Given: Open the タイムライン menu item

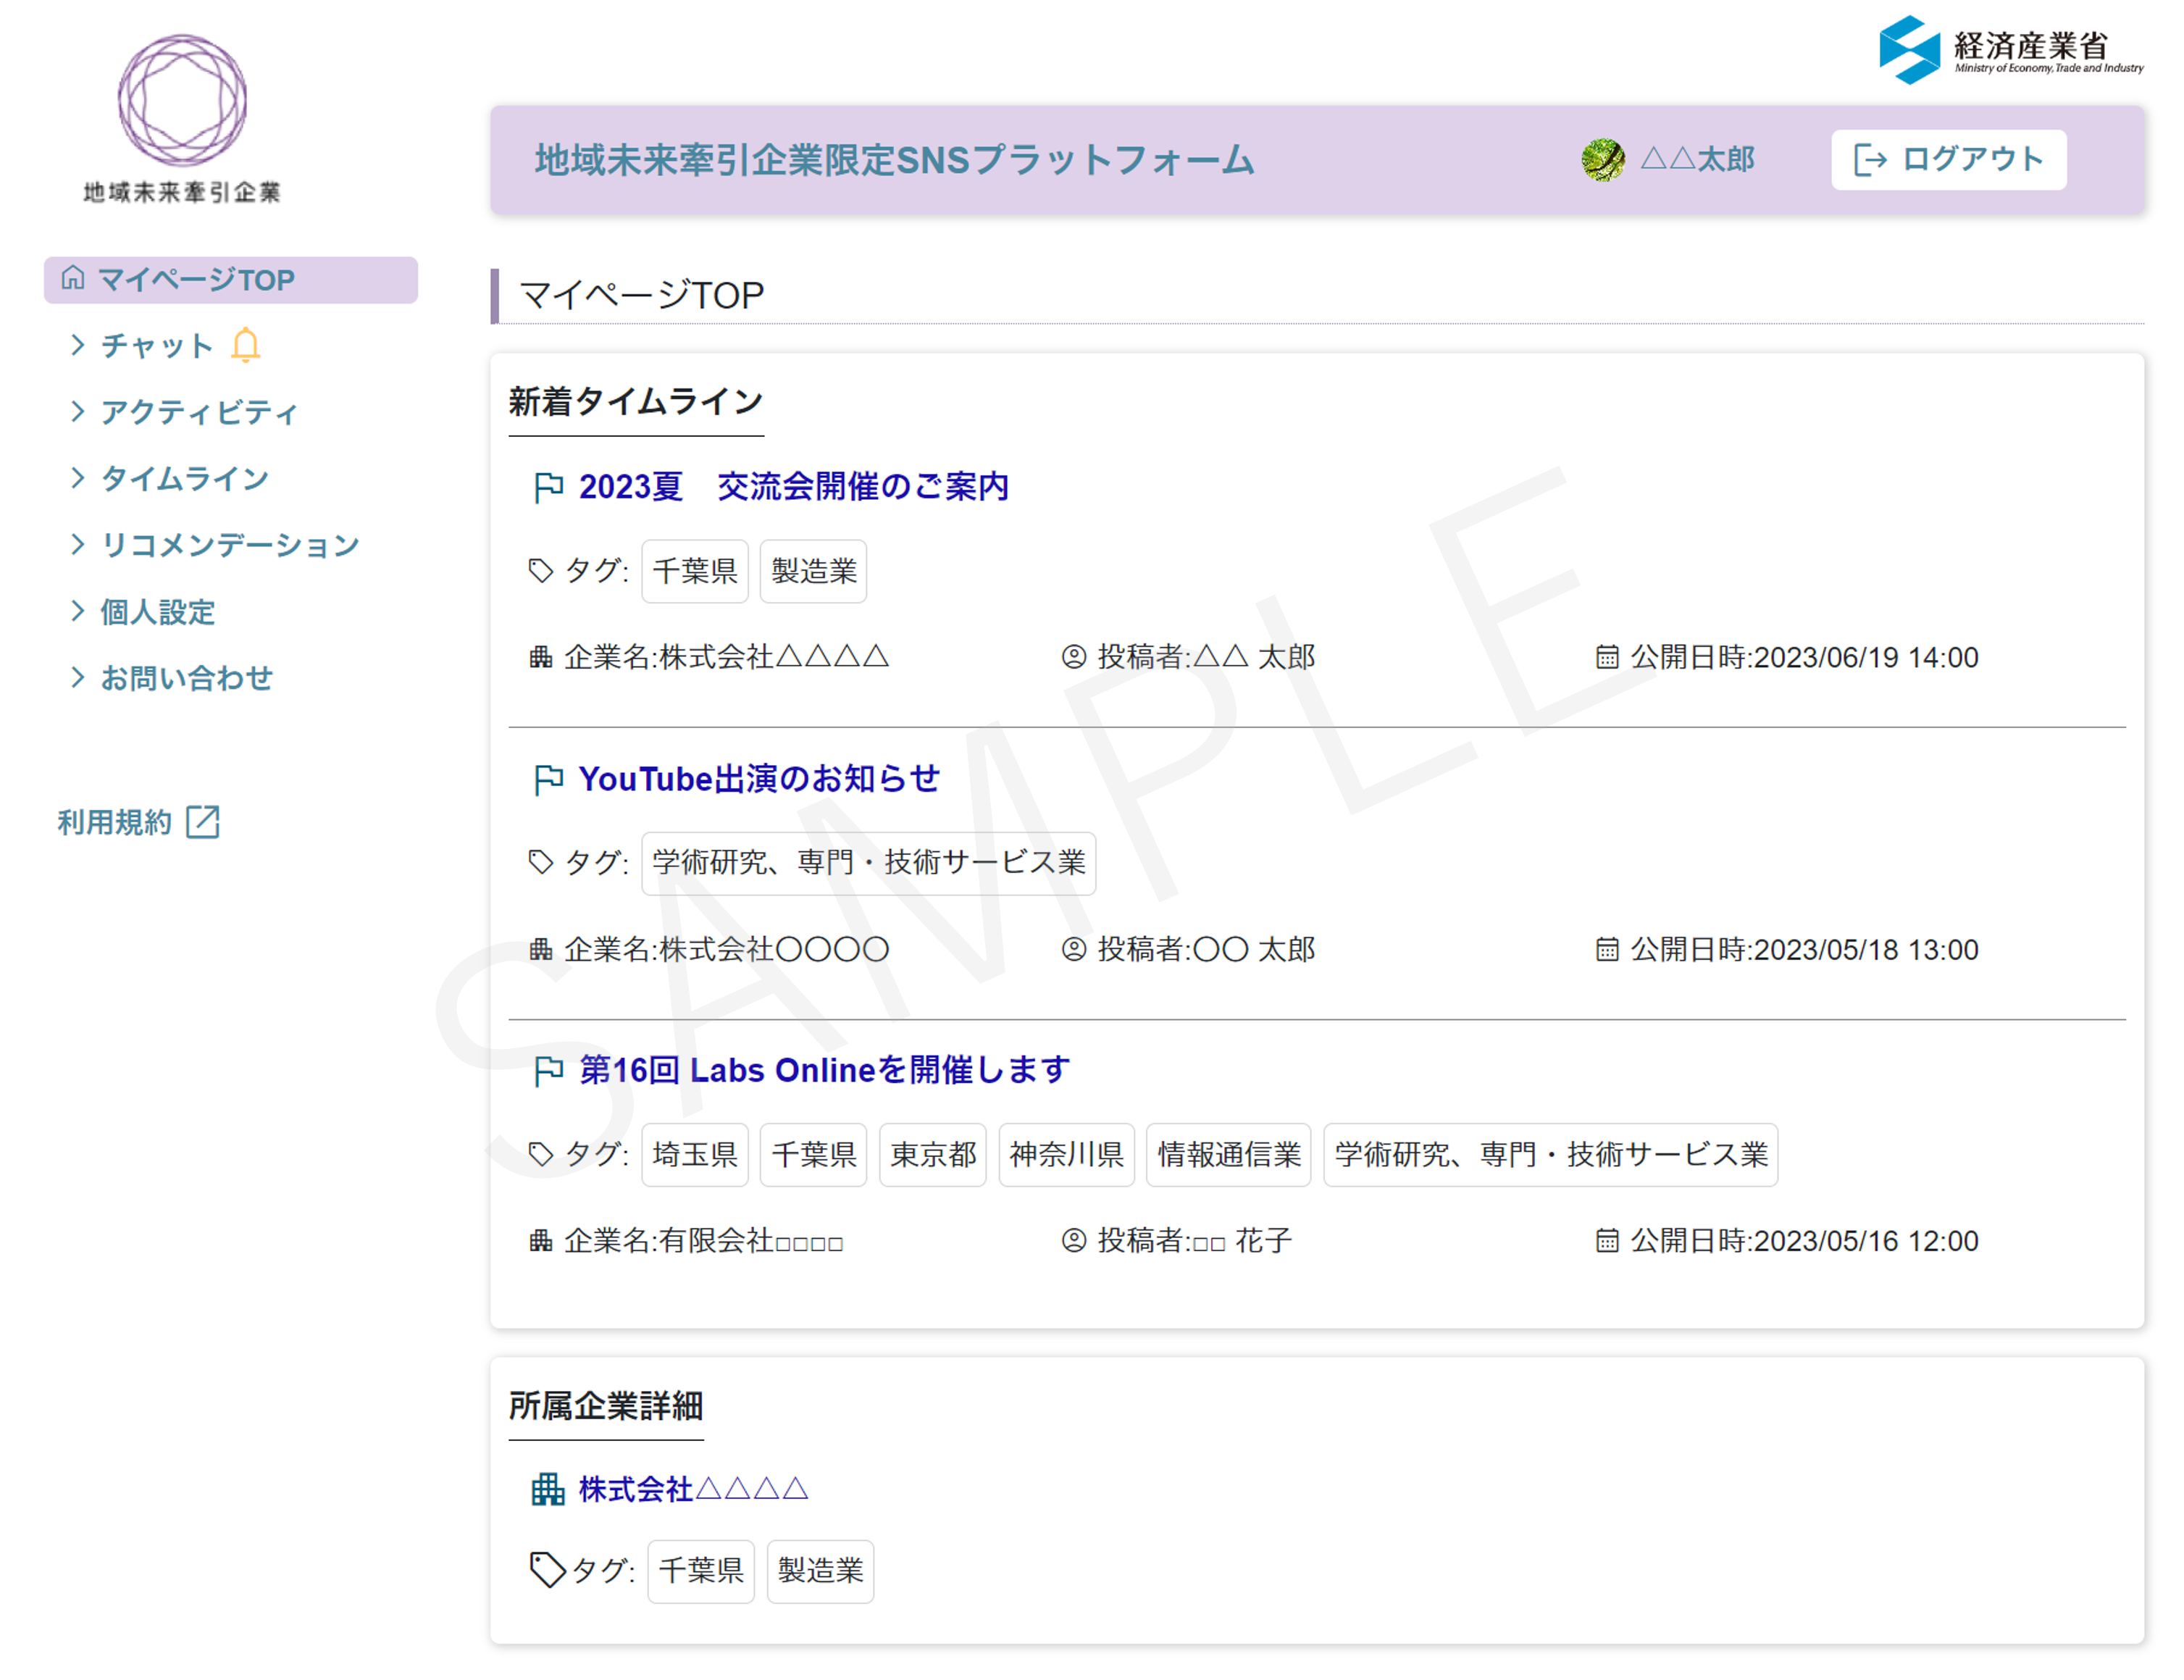Looking at the screenshot, I should pos(185,479).
